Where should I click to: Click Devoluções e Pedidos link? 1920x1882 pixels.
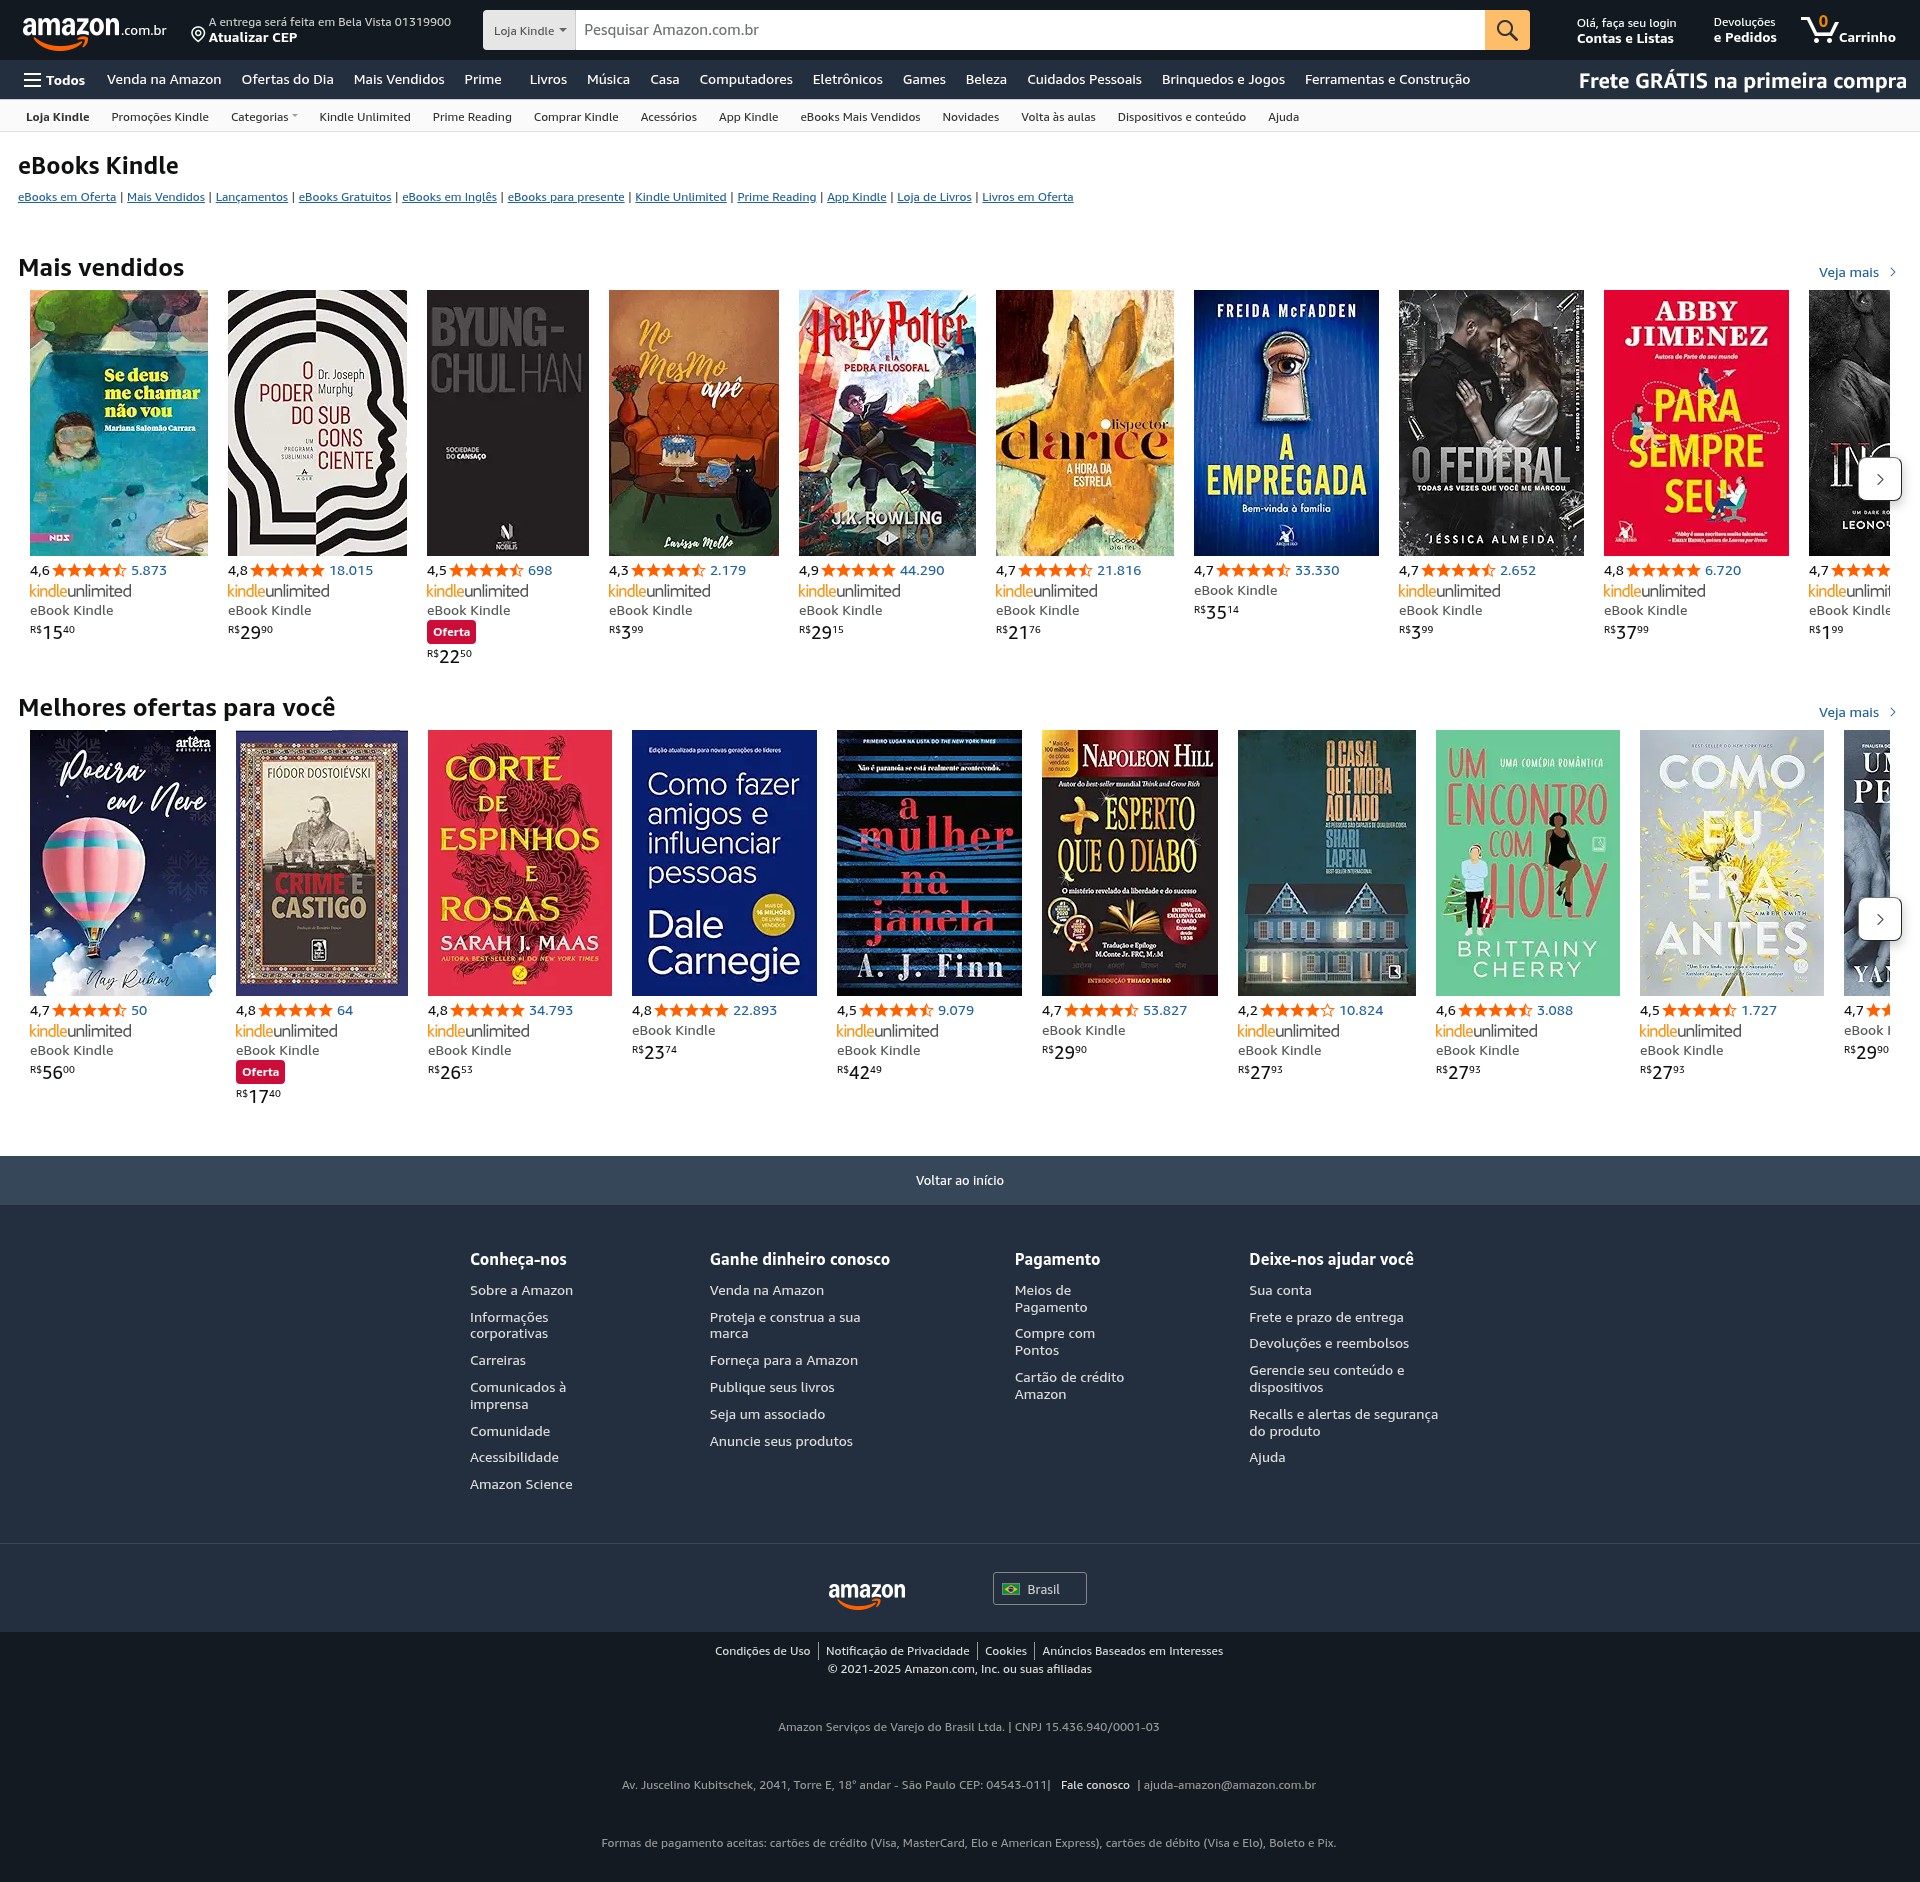click(1744, 31)
